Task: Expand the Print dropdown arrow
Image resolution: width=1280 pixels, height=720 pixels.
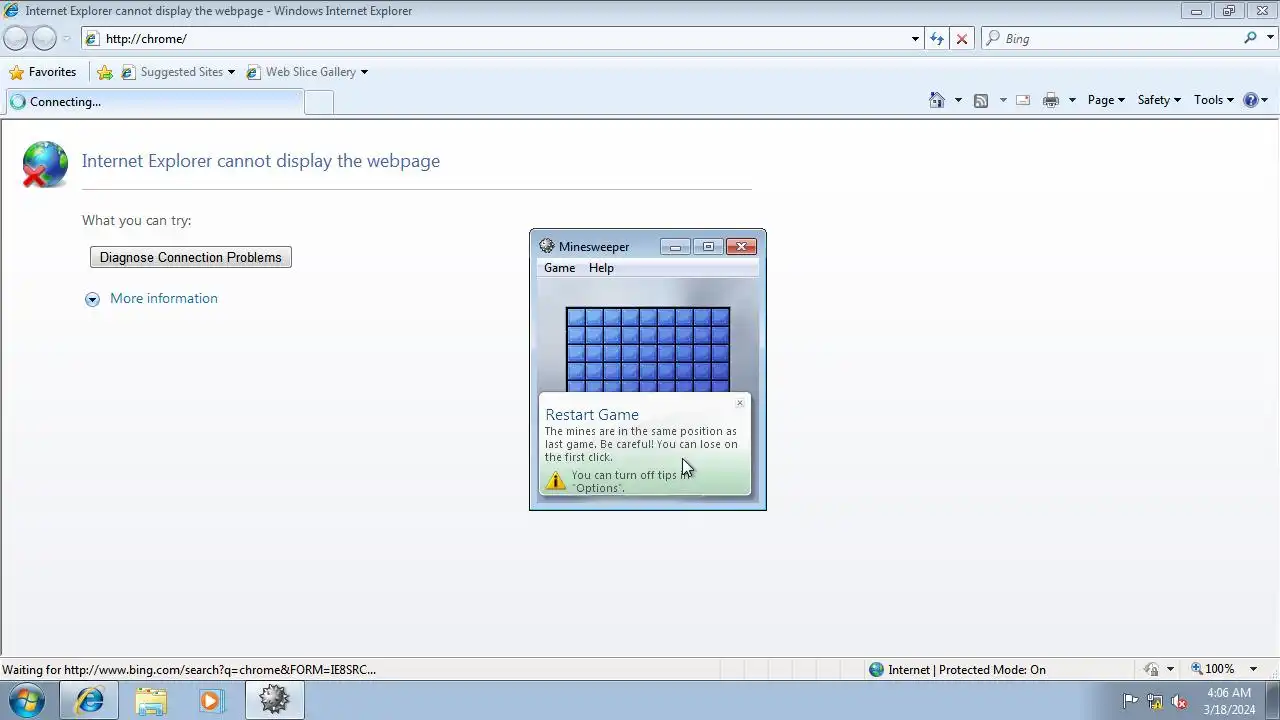Action: point(1072,100)
